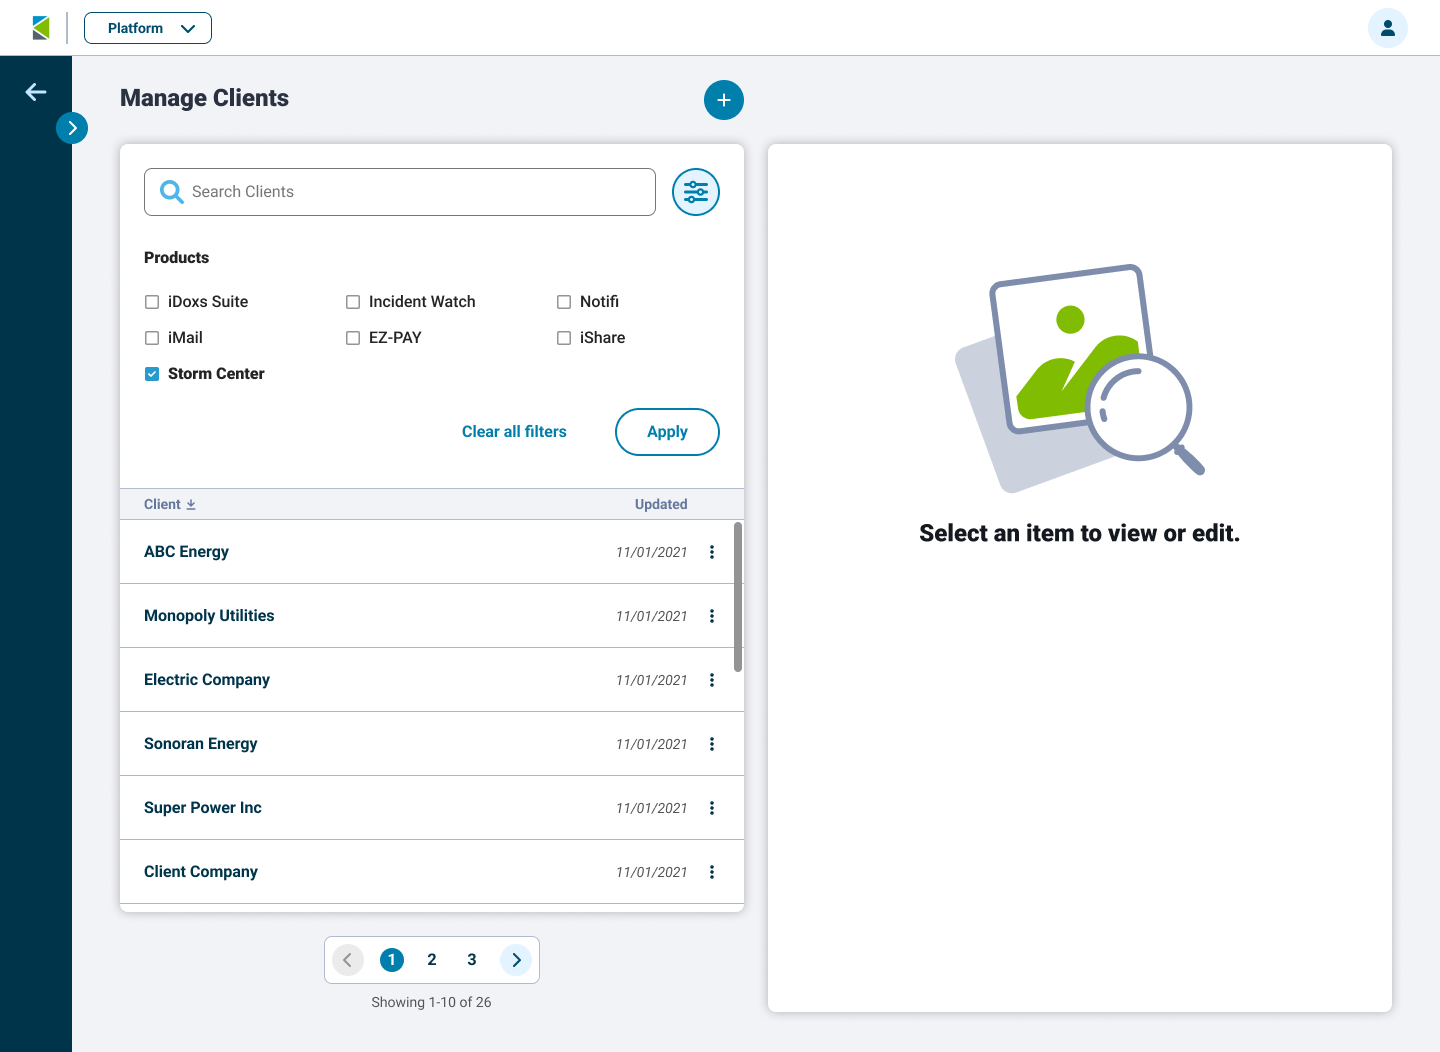The height and width of the screenshot is (1052, 1440).
Task: Go to page 2 of clients
Action: coord(432,960)
